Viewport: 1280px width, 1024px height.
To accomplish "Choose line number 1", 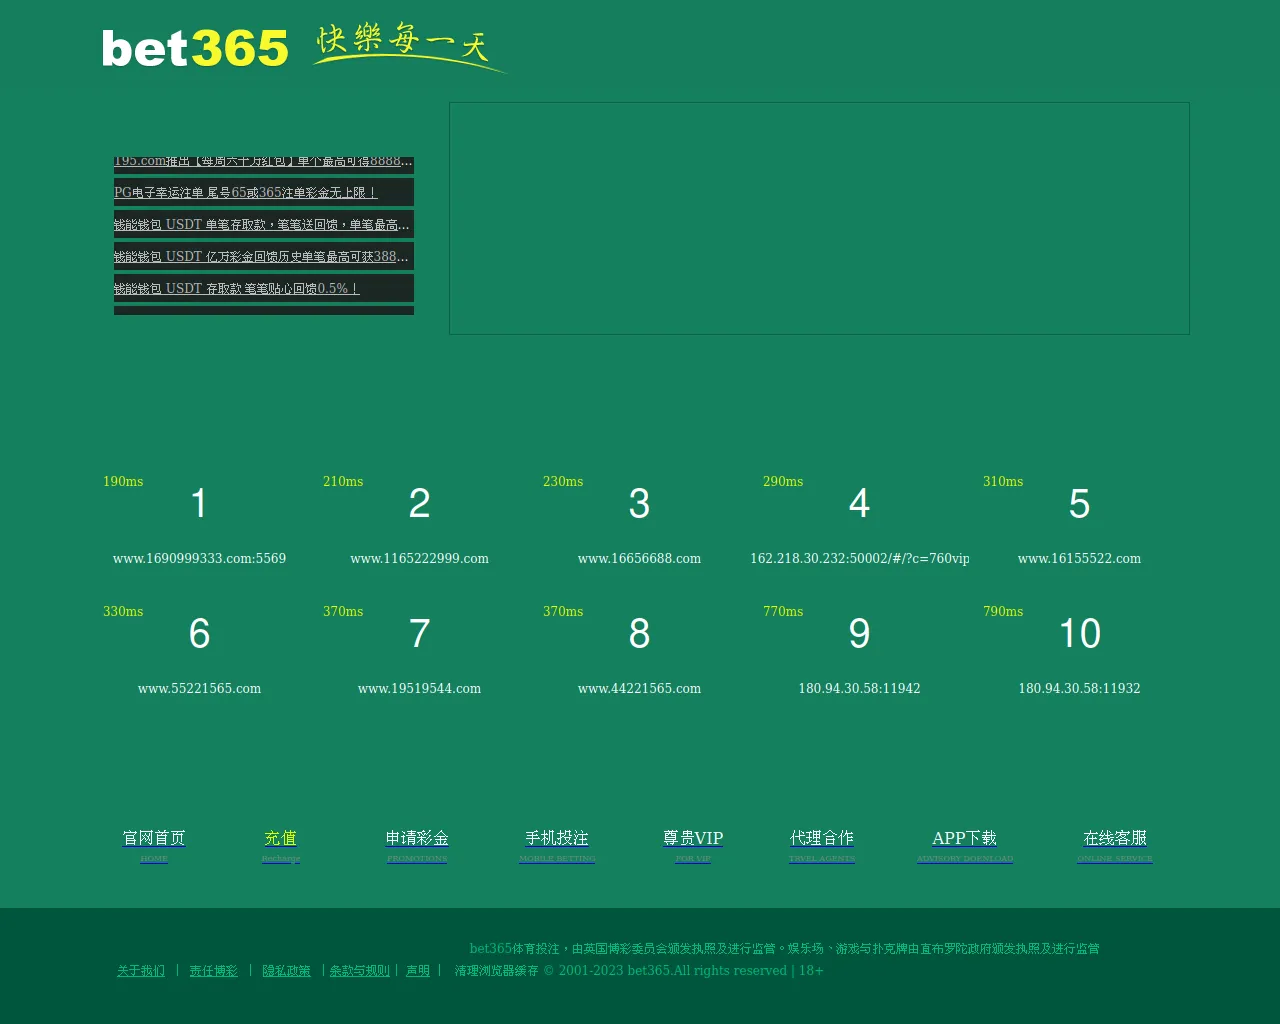I will (x=199, y=503).
